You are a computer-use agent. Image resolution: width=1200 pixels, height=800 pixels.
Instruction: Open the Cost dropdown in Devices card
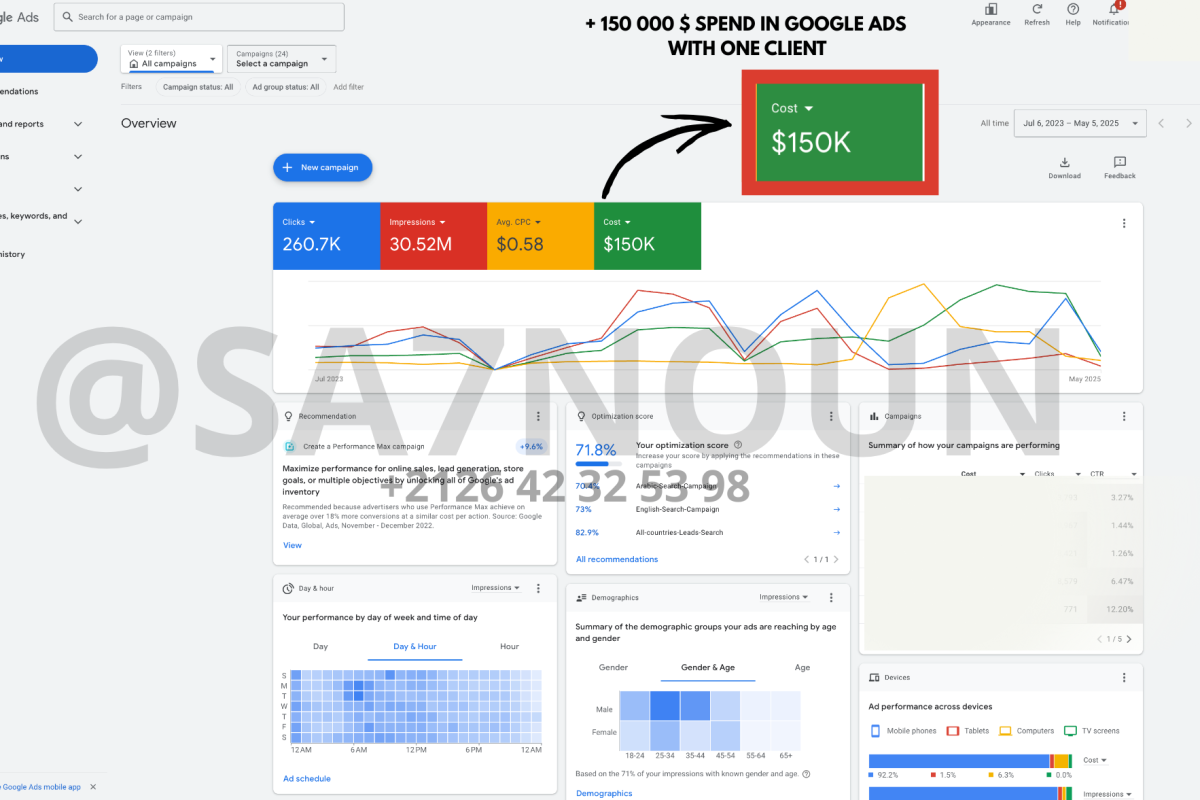tap(1095, 760)
